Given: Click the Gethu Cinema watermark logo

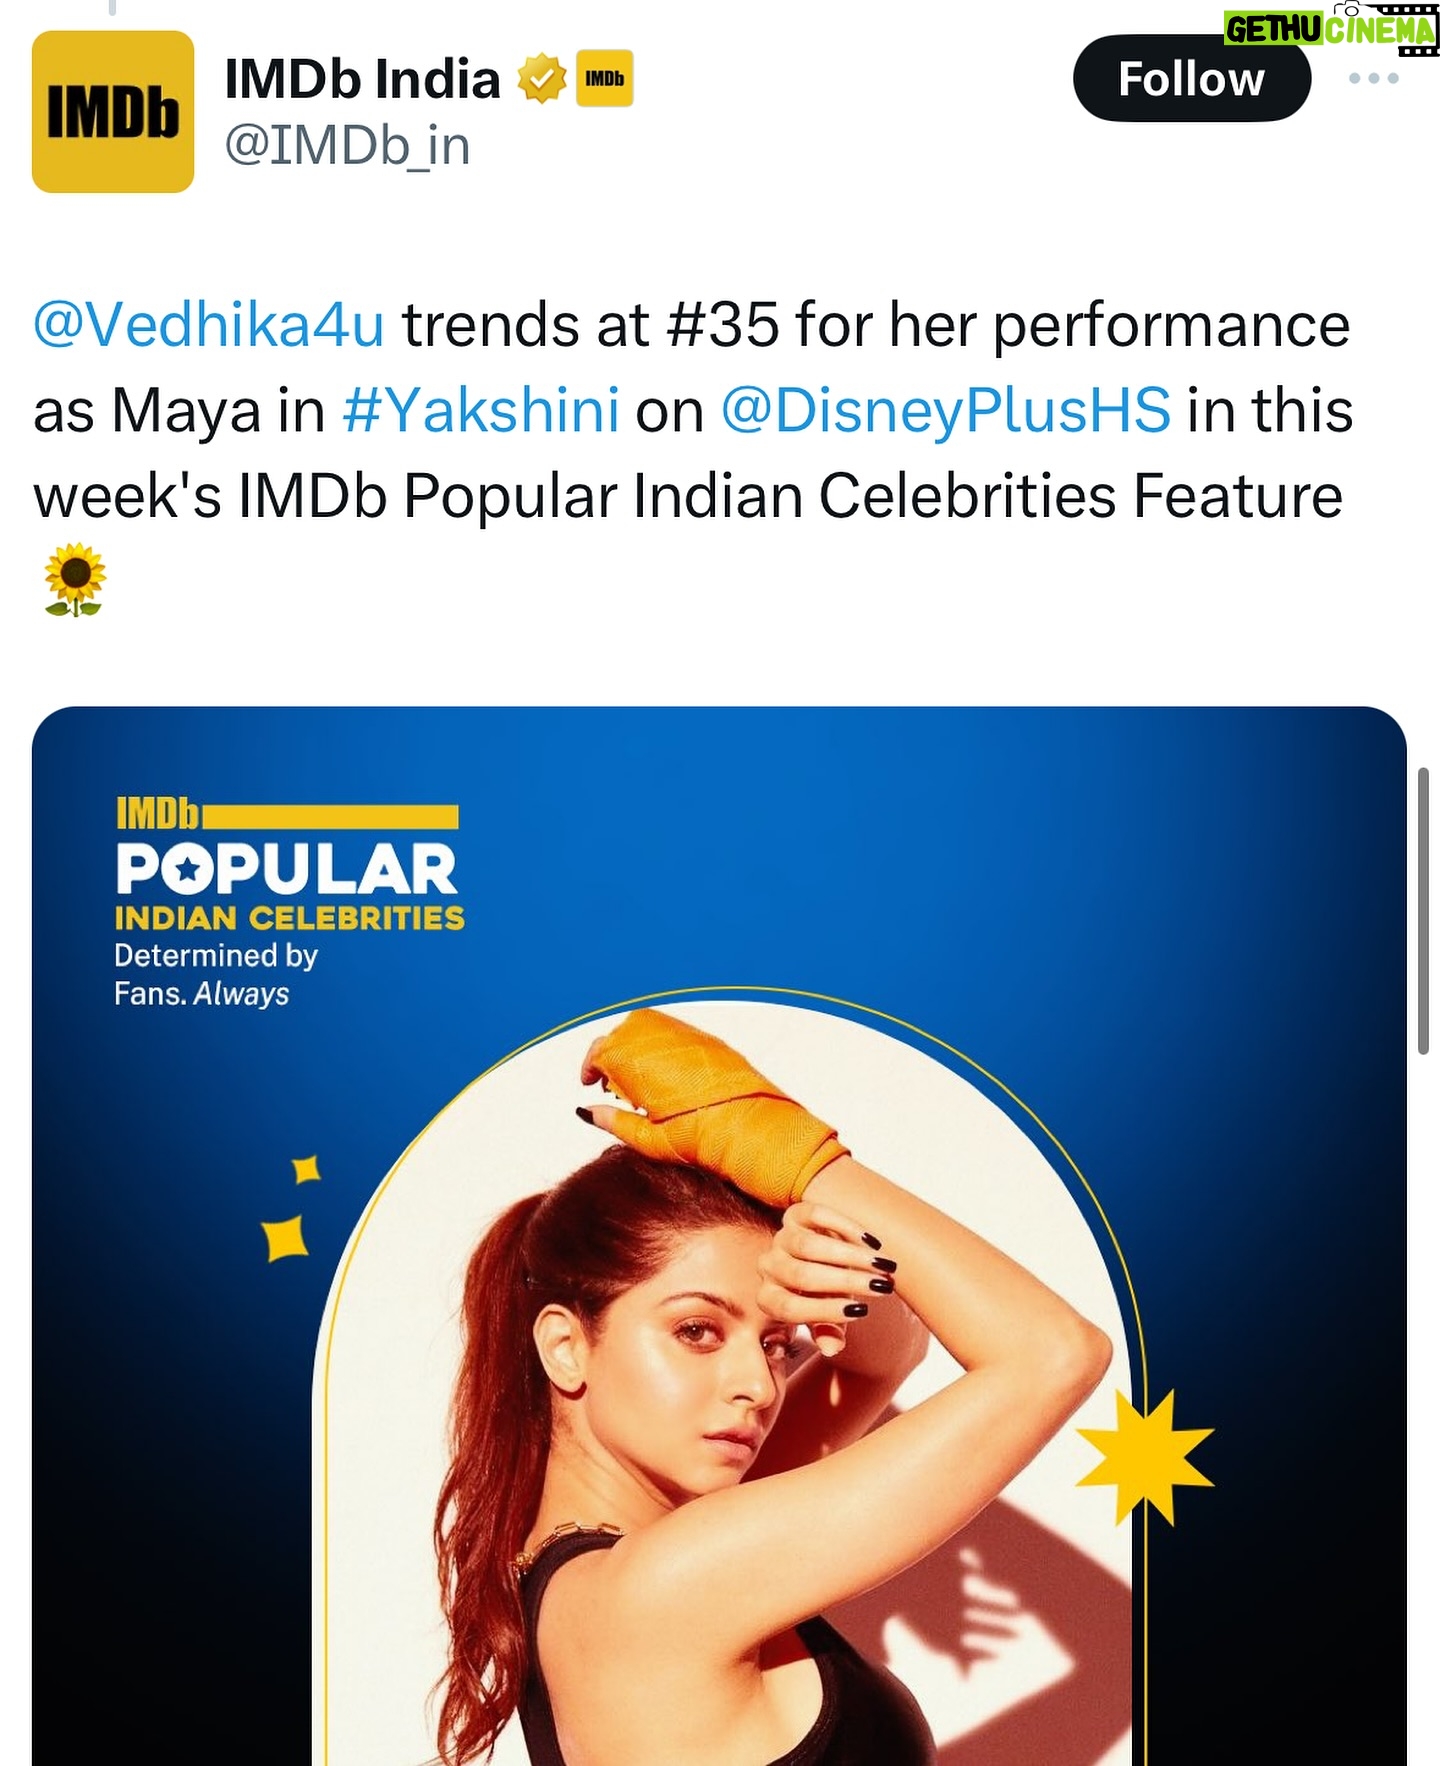Looking at the screenshot, I should [x=1330, y=30].
